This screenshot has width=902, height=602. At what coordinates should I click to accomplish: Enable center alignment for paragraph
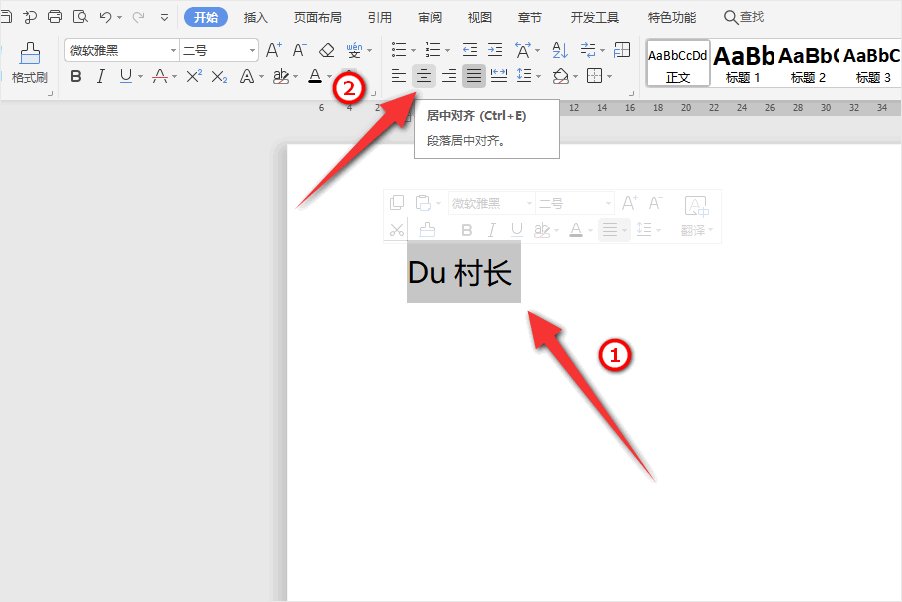[424, 76]
